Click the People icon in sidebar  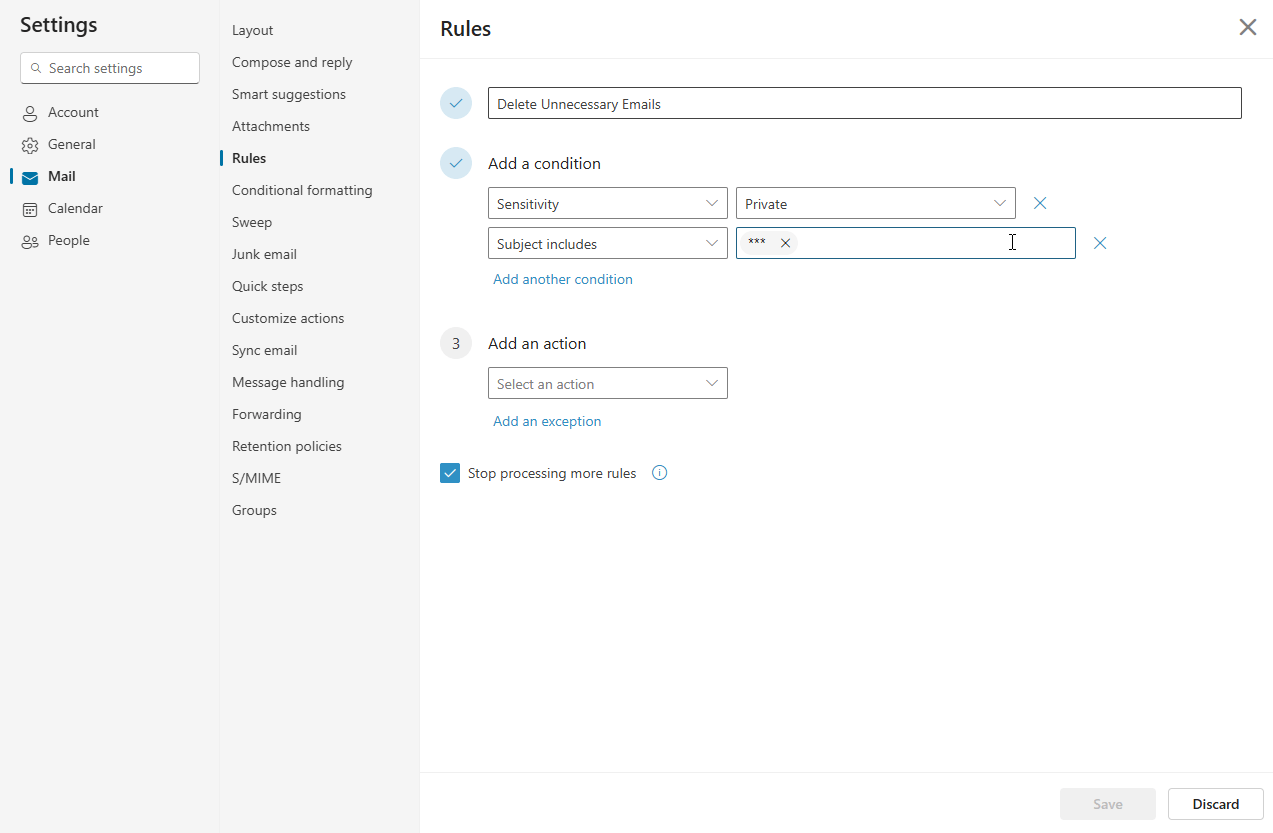coord(30,241)
